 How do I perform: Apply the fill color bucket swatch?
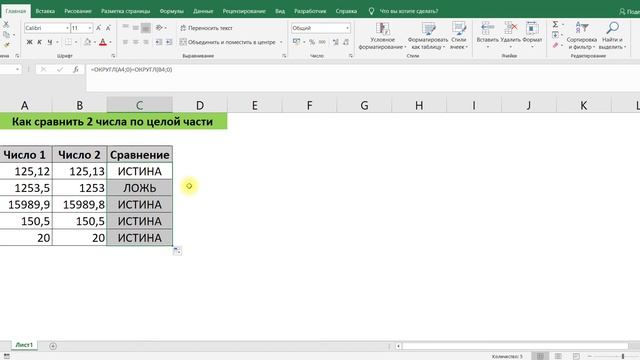click(x=87, y=42)
